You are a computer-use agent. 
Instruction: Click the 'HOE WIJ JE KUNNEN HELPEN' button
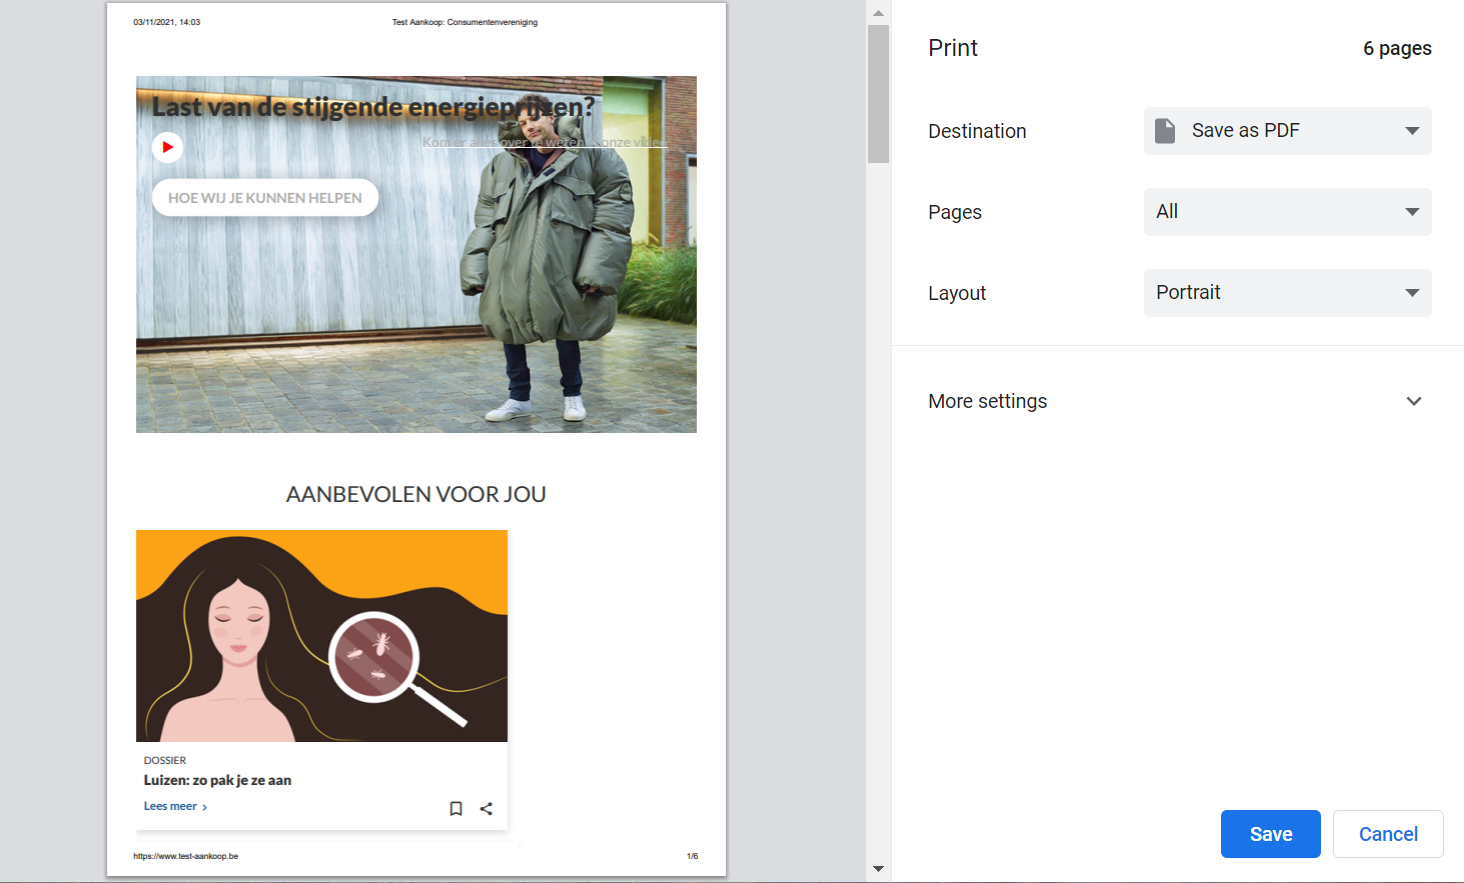(x=265, y=198)
